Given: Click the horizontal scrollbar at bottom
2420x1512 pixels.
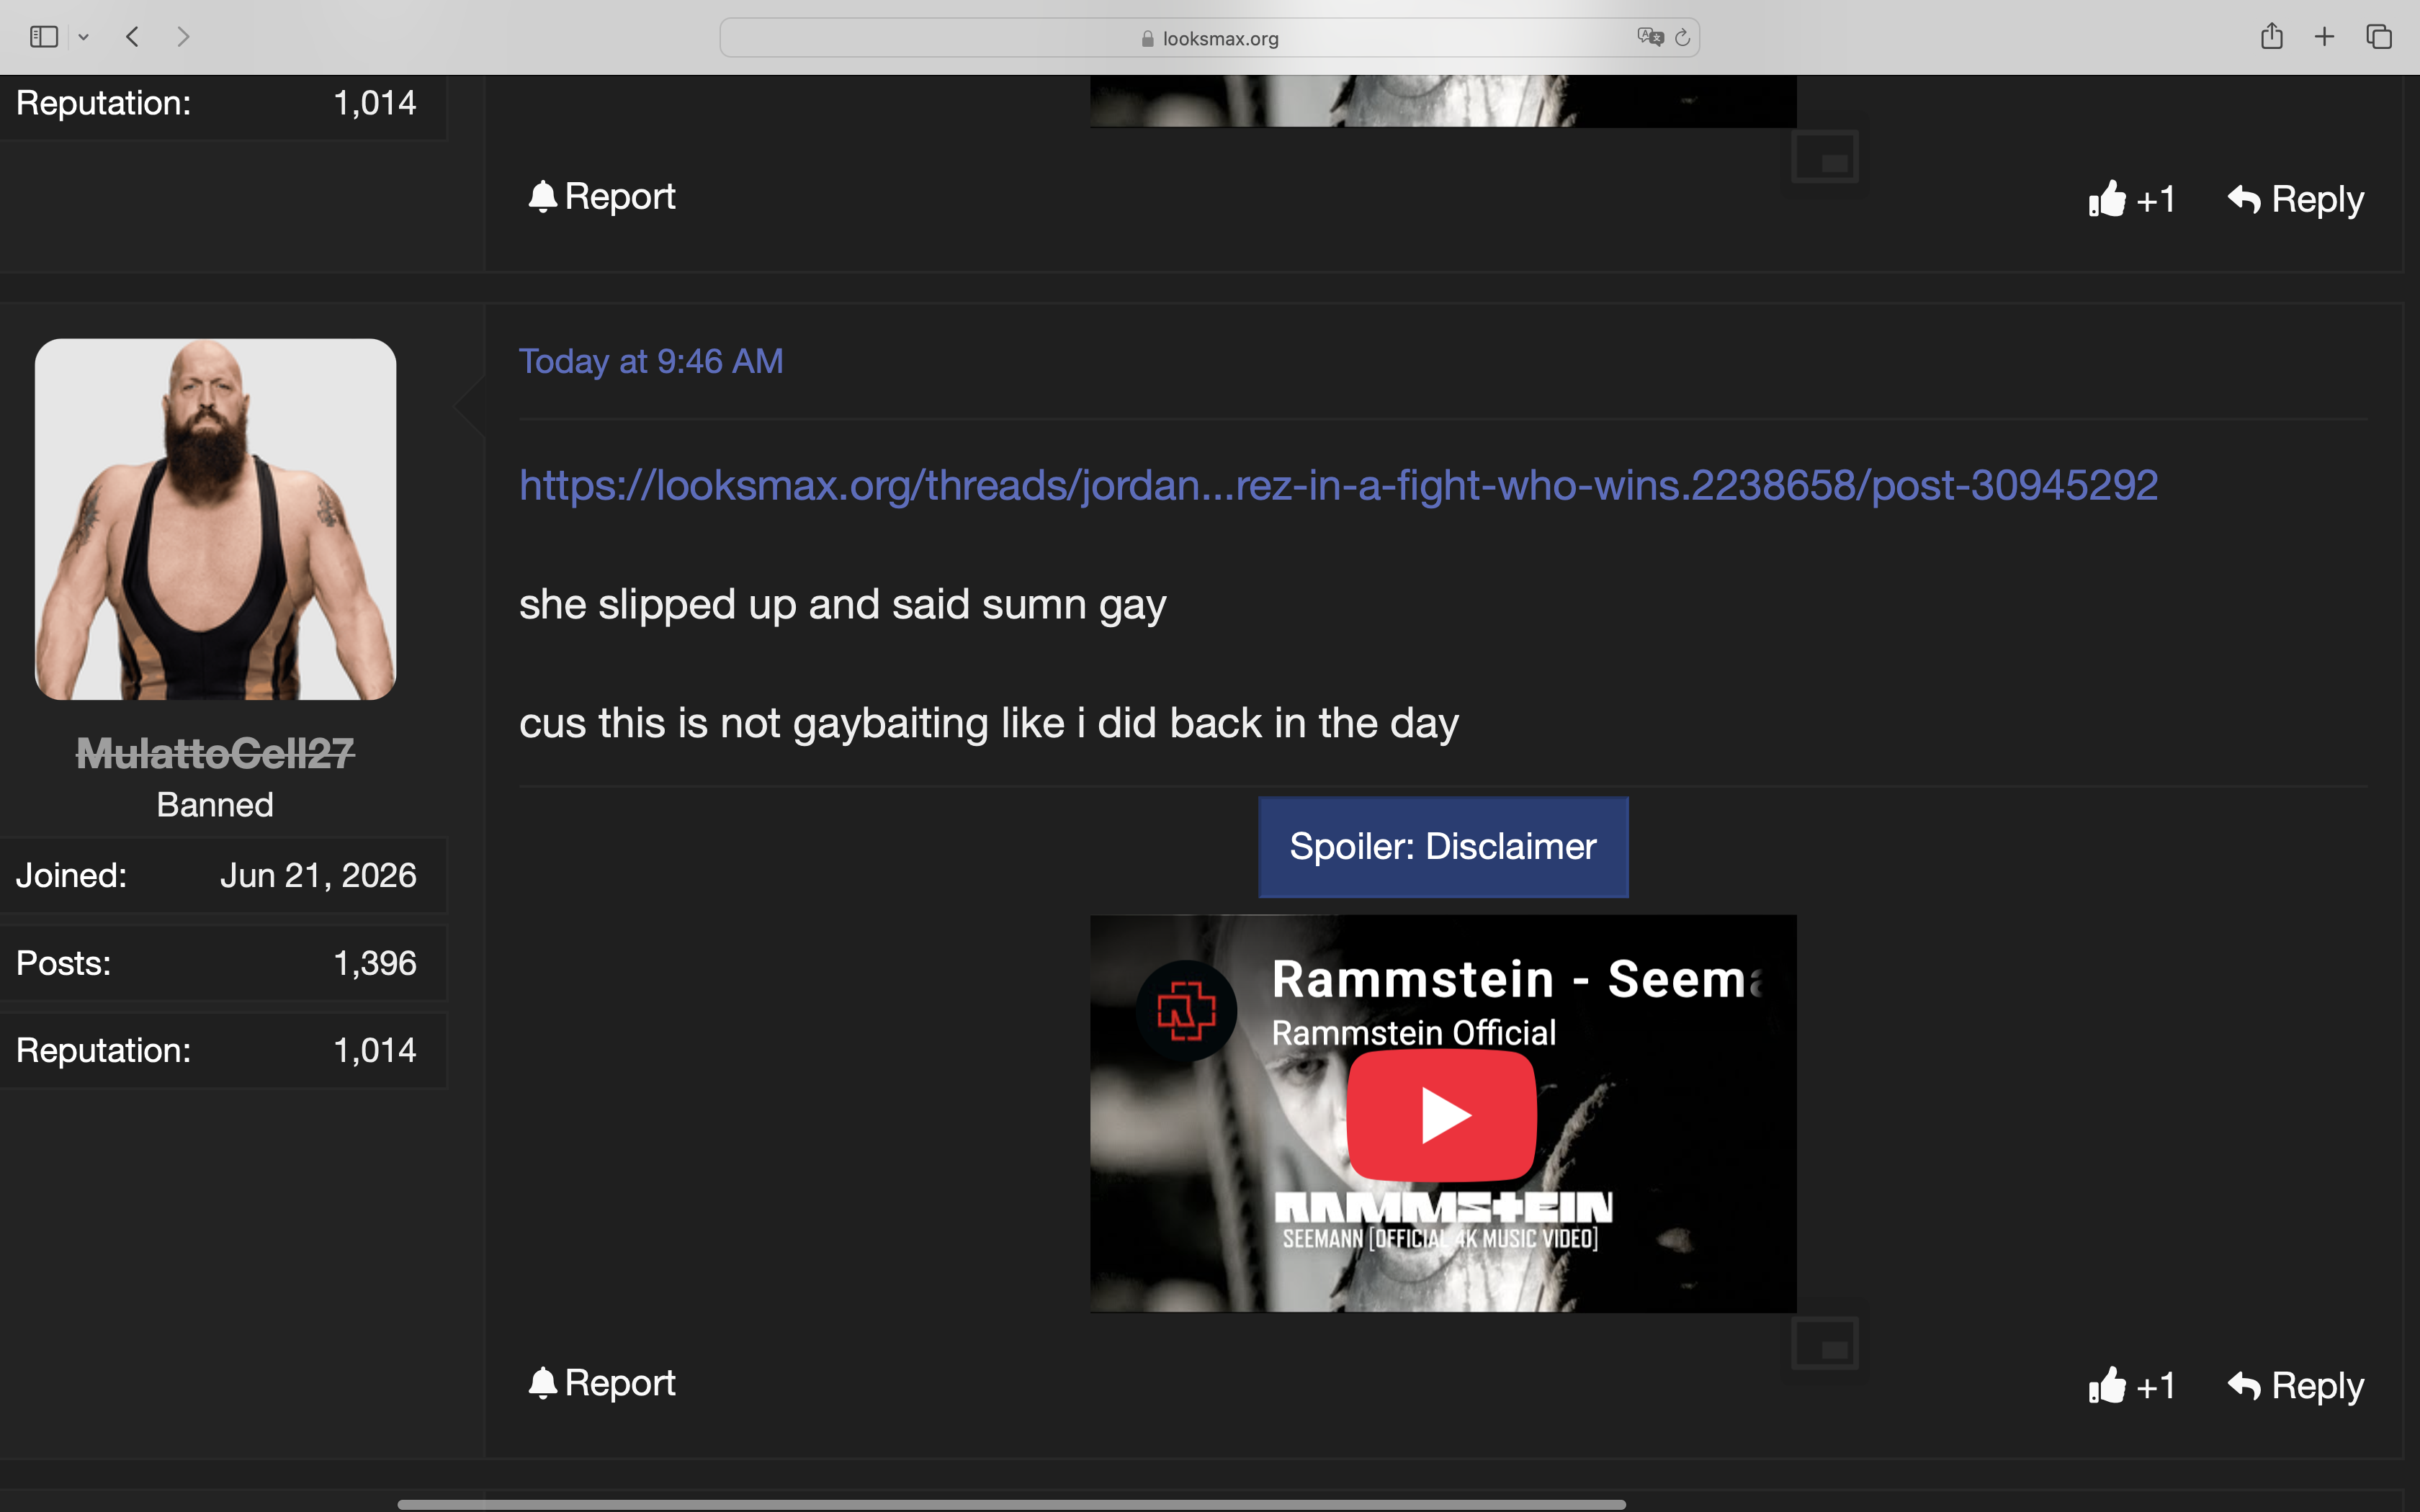Looking at the screenshot, I should [1011, 1504].
